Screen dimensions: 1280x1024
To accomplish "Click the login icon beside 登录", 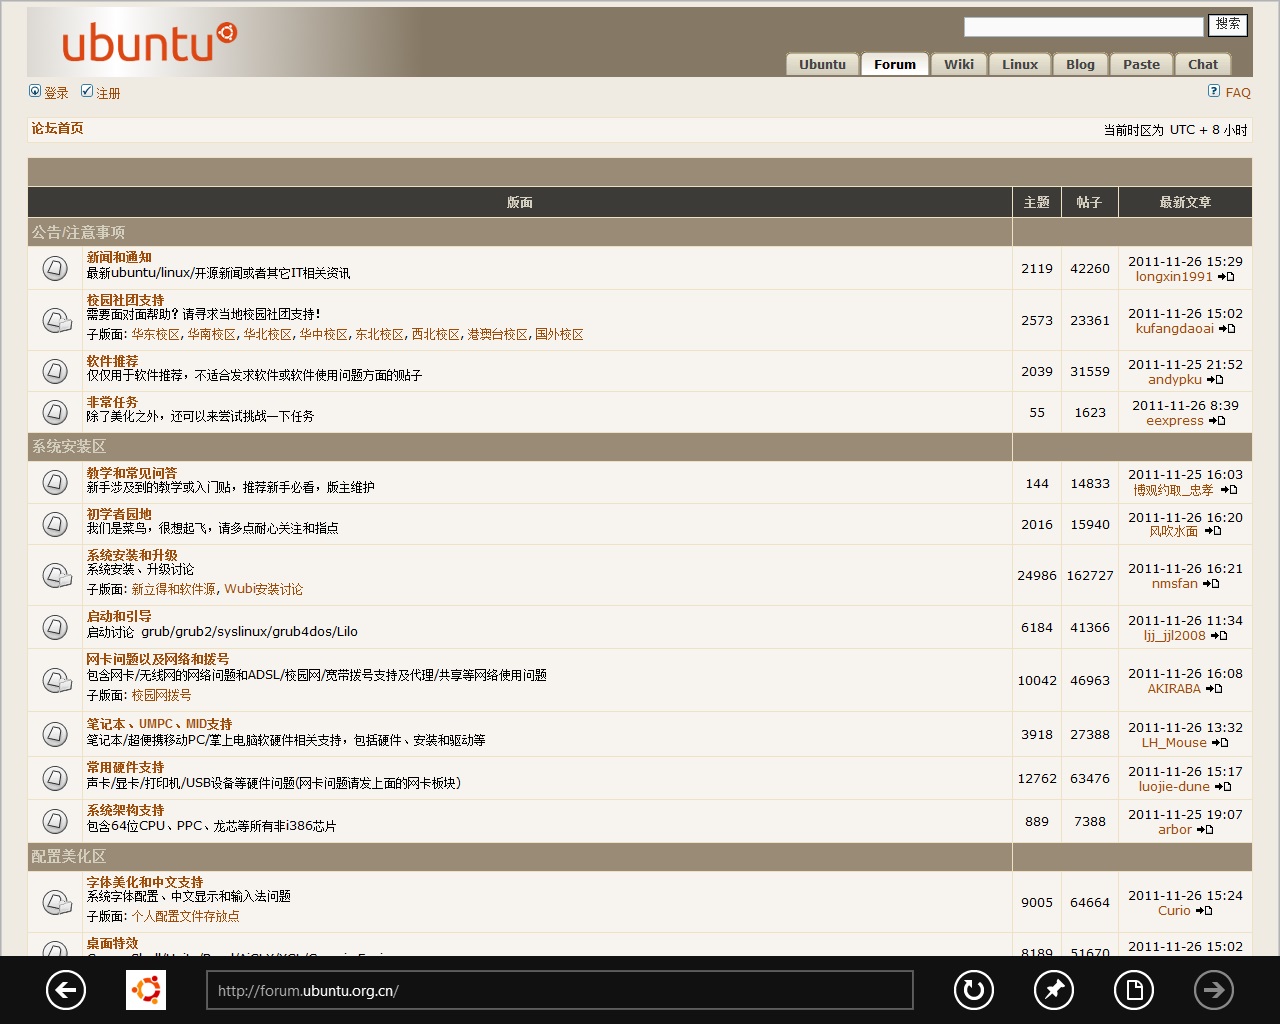I will 35,91.
